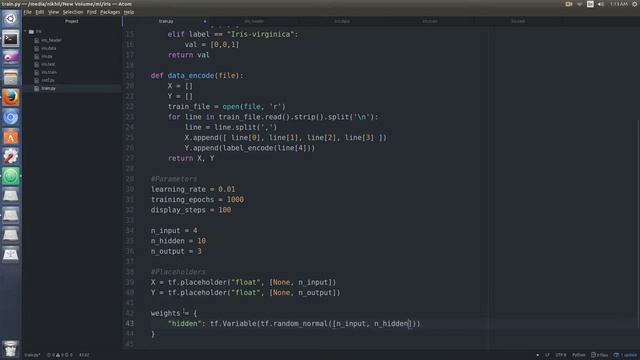Collapse the iris project folder
The height and width of the screenshot is (360, 640).
[x=26, y=31]
